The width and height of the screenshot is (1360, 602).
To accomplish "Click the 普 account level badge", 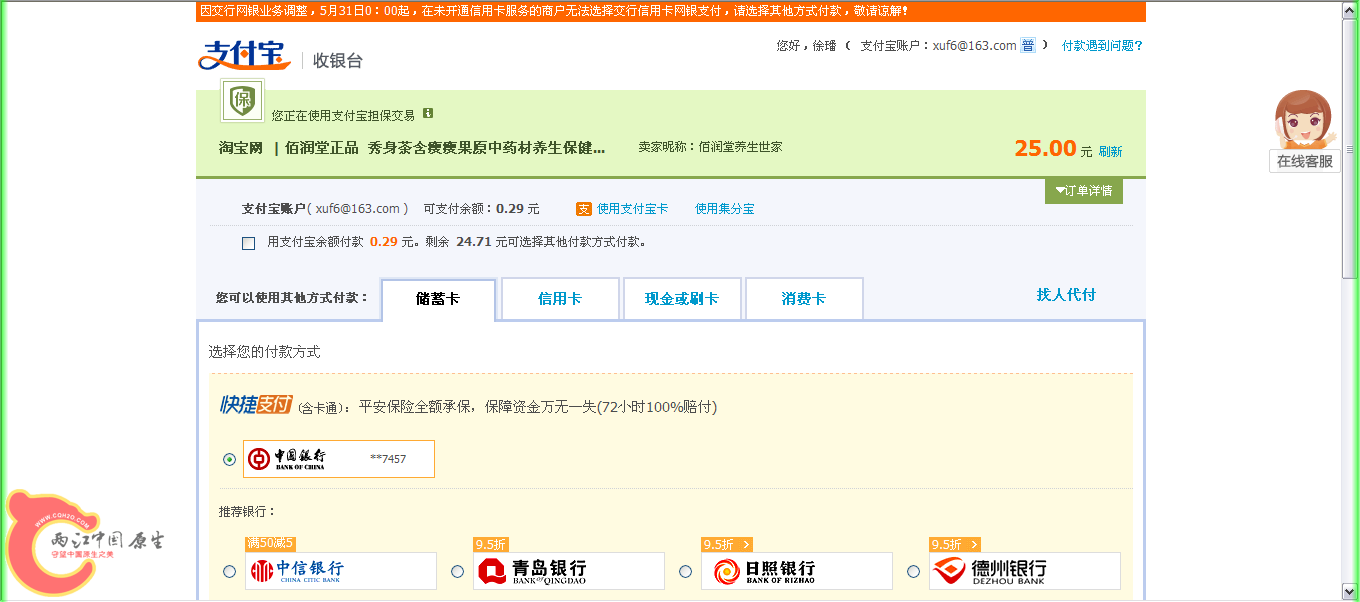I will (1027, 46).
